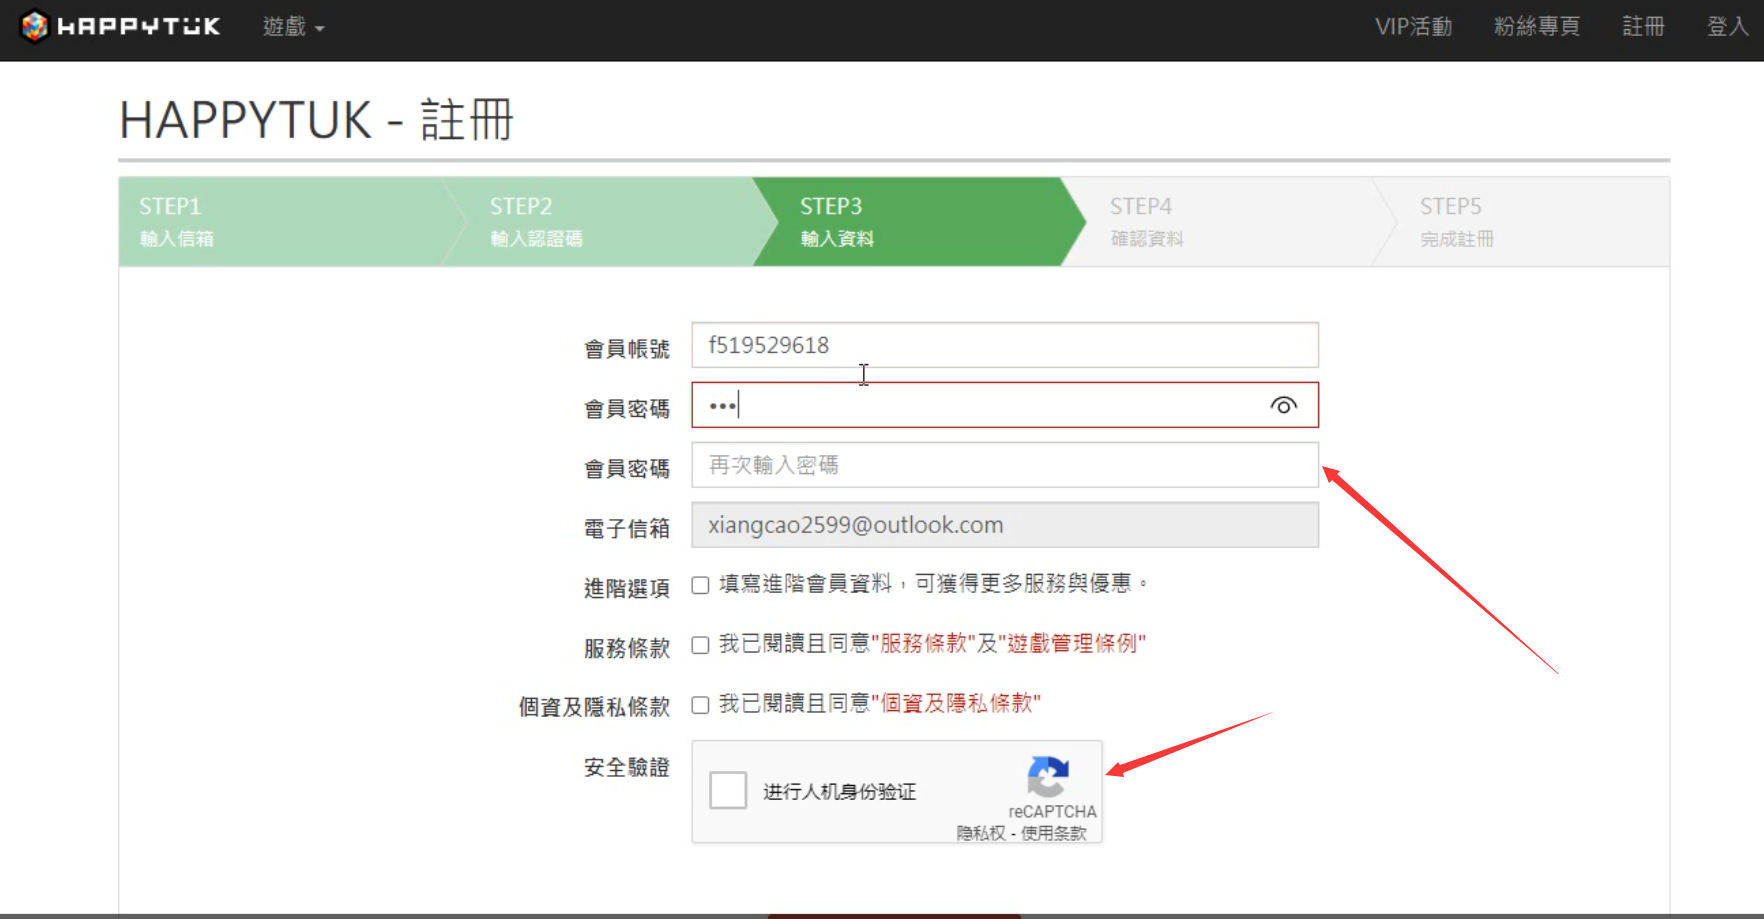Focus the 再次輸入密碼 confirm field

(x=1005, y=465)
